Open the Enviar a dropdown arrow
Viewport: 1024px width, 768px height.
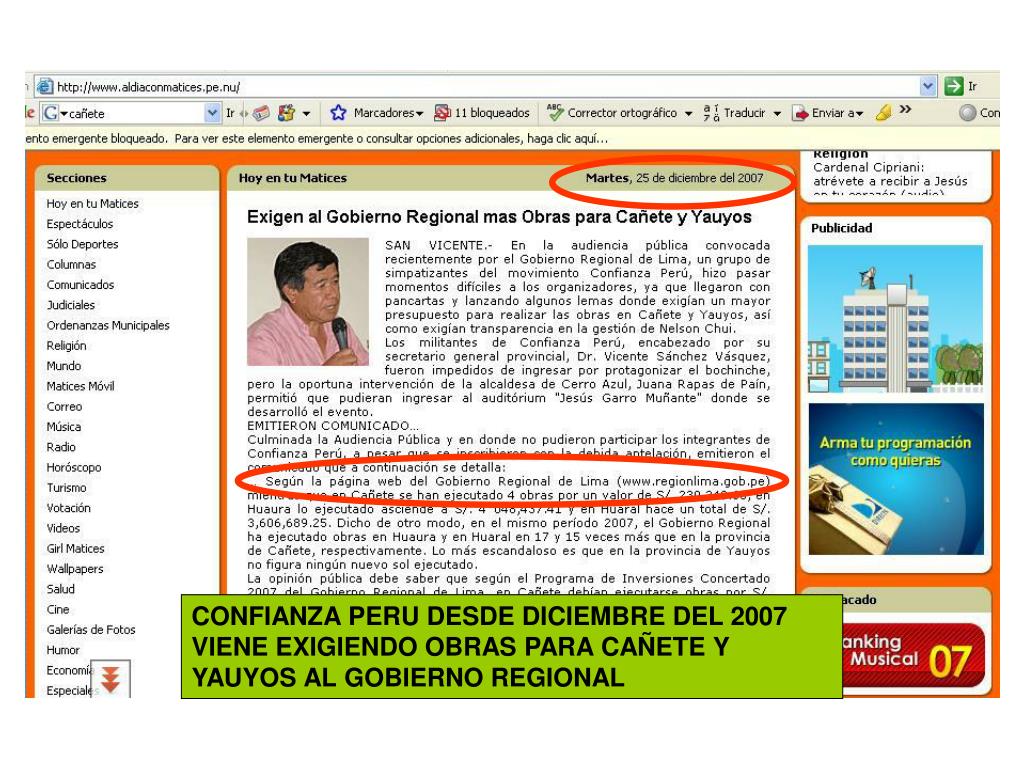pos(859,114)
